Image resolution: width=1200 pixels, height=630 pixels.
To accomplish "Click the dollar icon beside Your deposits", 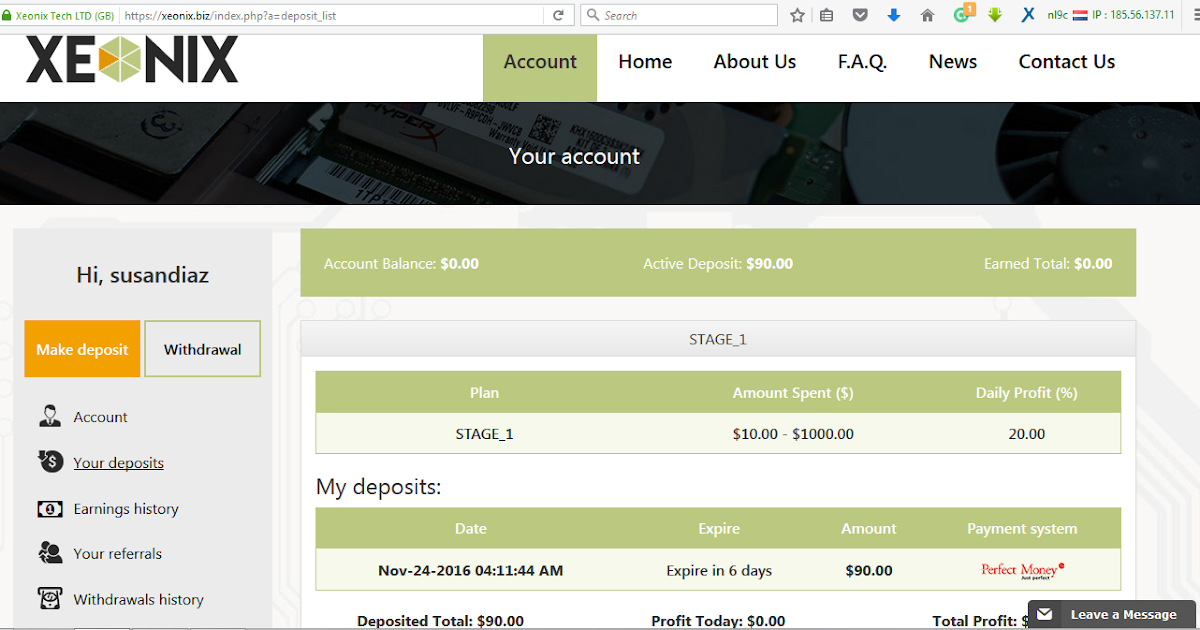I will (50, 462).
